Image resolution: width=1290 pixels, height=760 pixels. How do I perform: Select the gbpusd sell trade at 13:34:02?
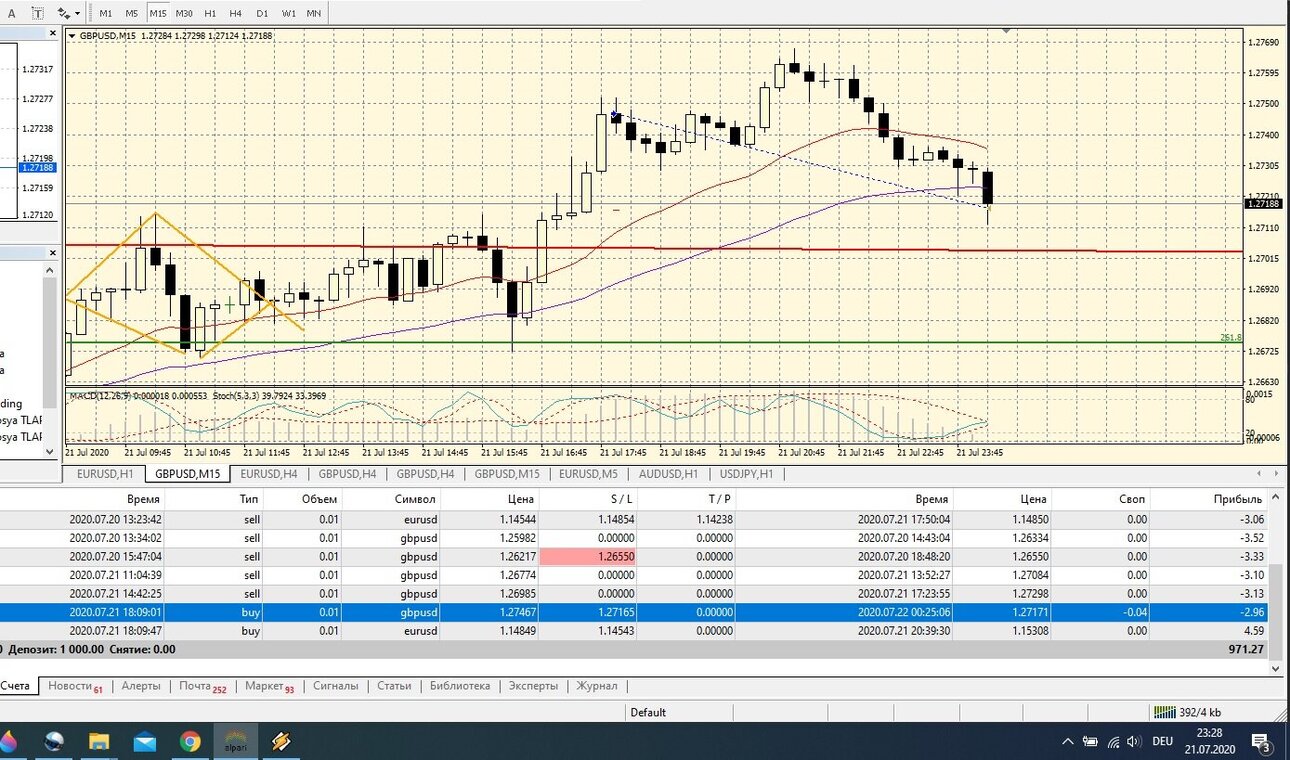[x=634, y=538]
